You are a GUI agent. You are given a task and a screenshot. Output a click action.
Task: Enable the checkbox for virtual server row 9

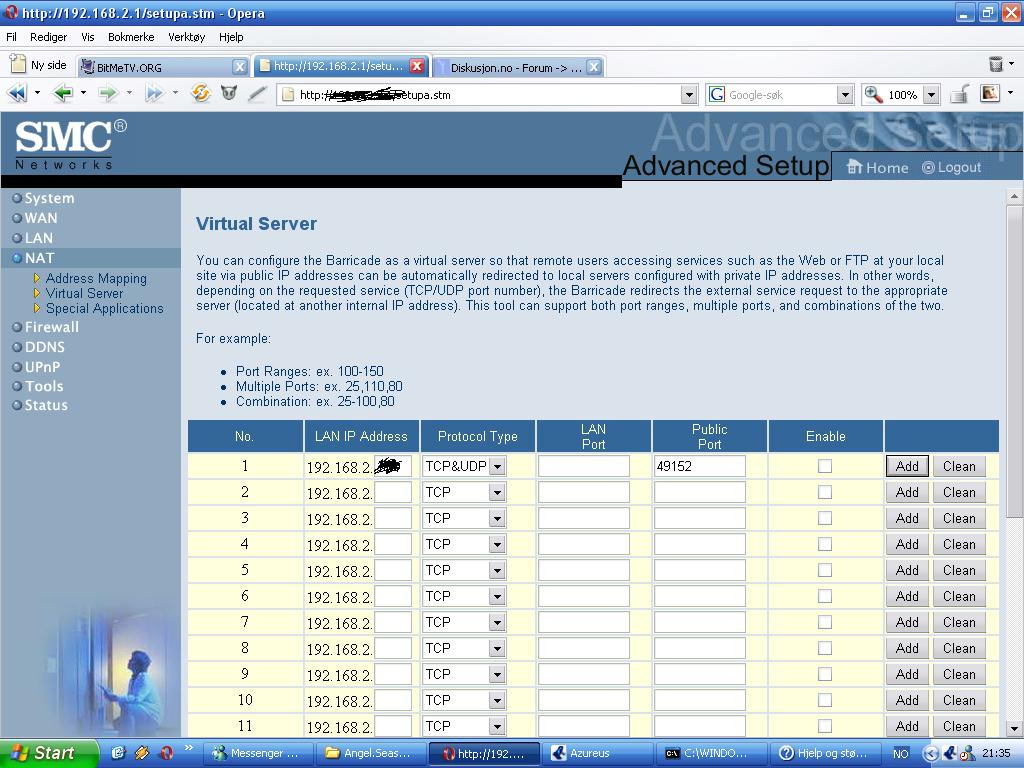click(x=825, y=674)
